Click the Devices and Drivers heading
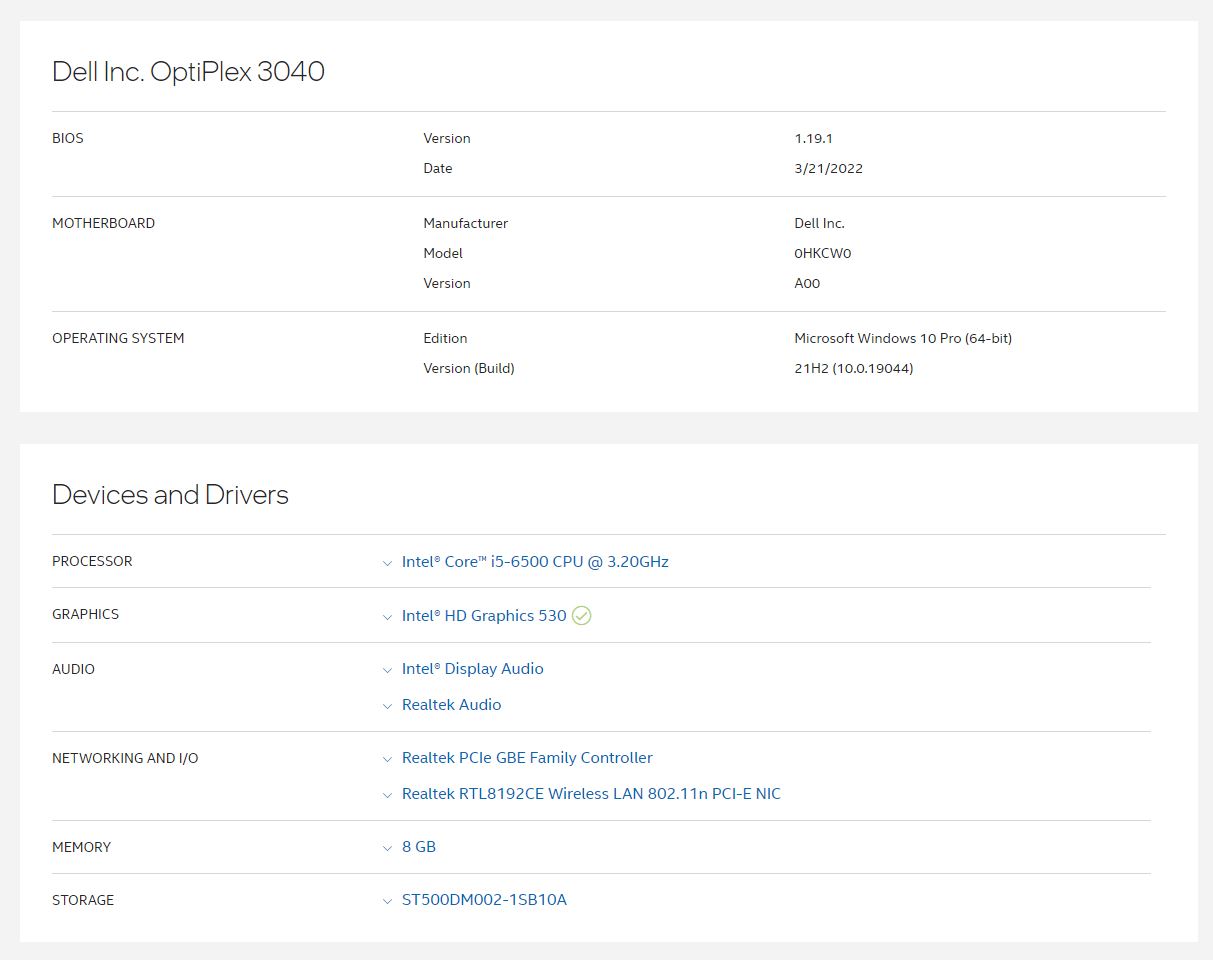The image size is (1213, 960). [x=170, y=495]
